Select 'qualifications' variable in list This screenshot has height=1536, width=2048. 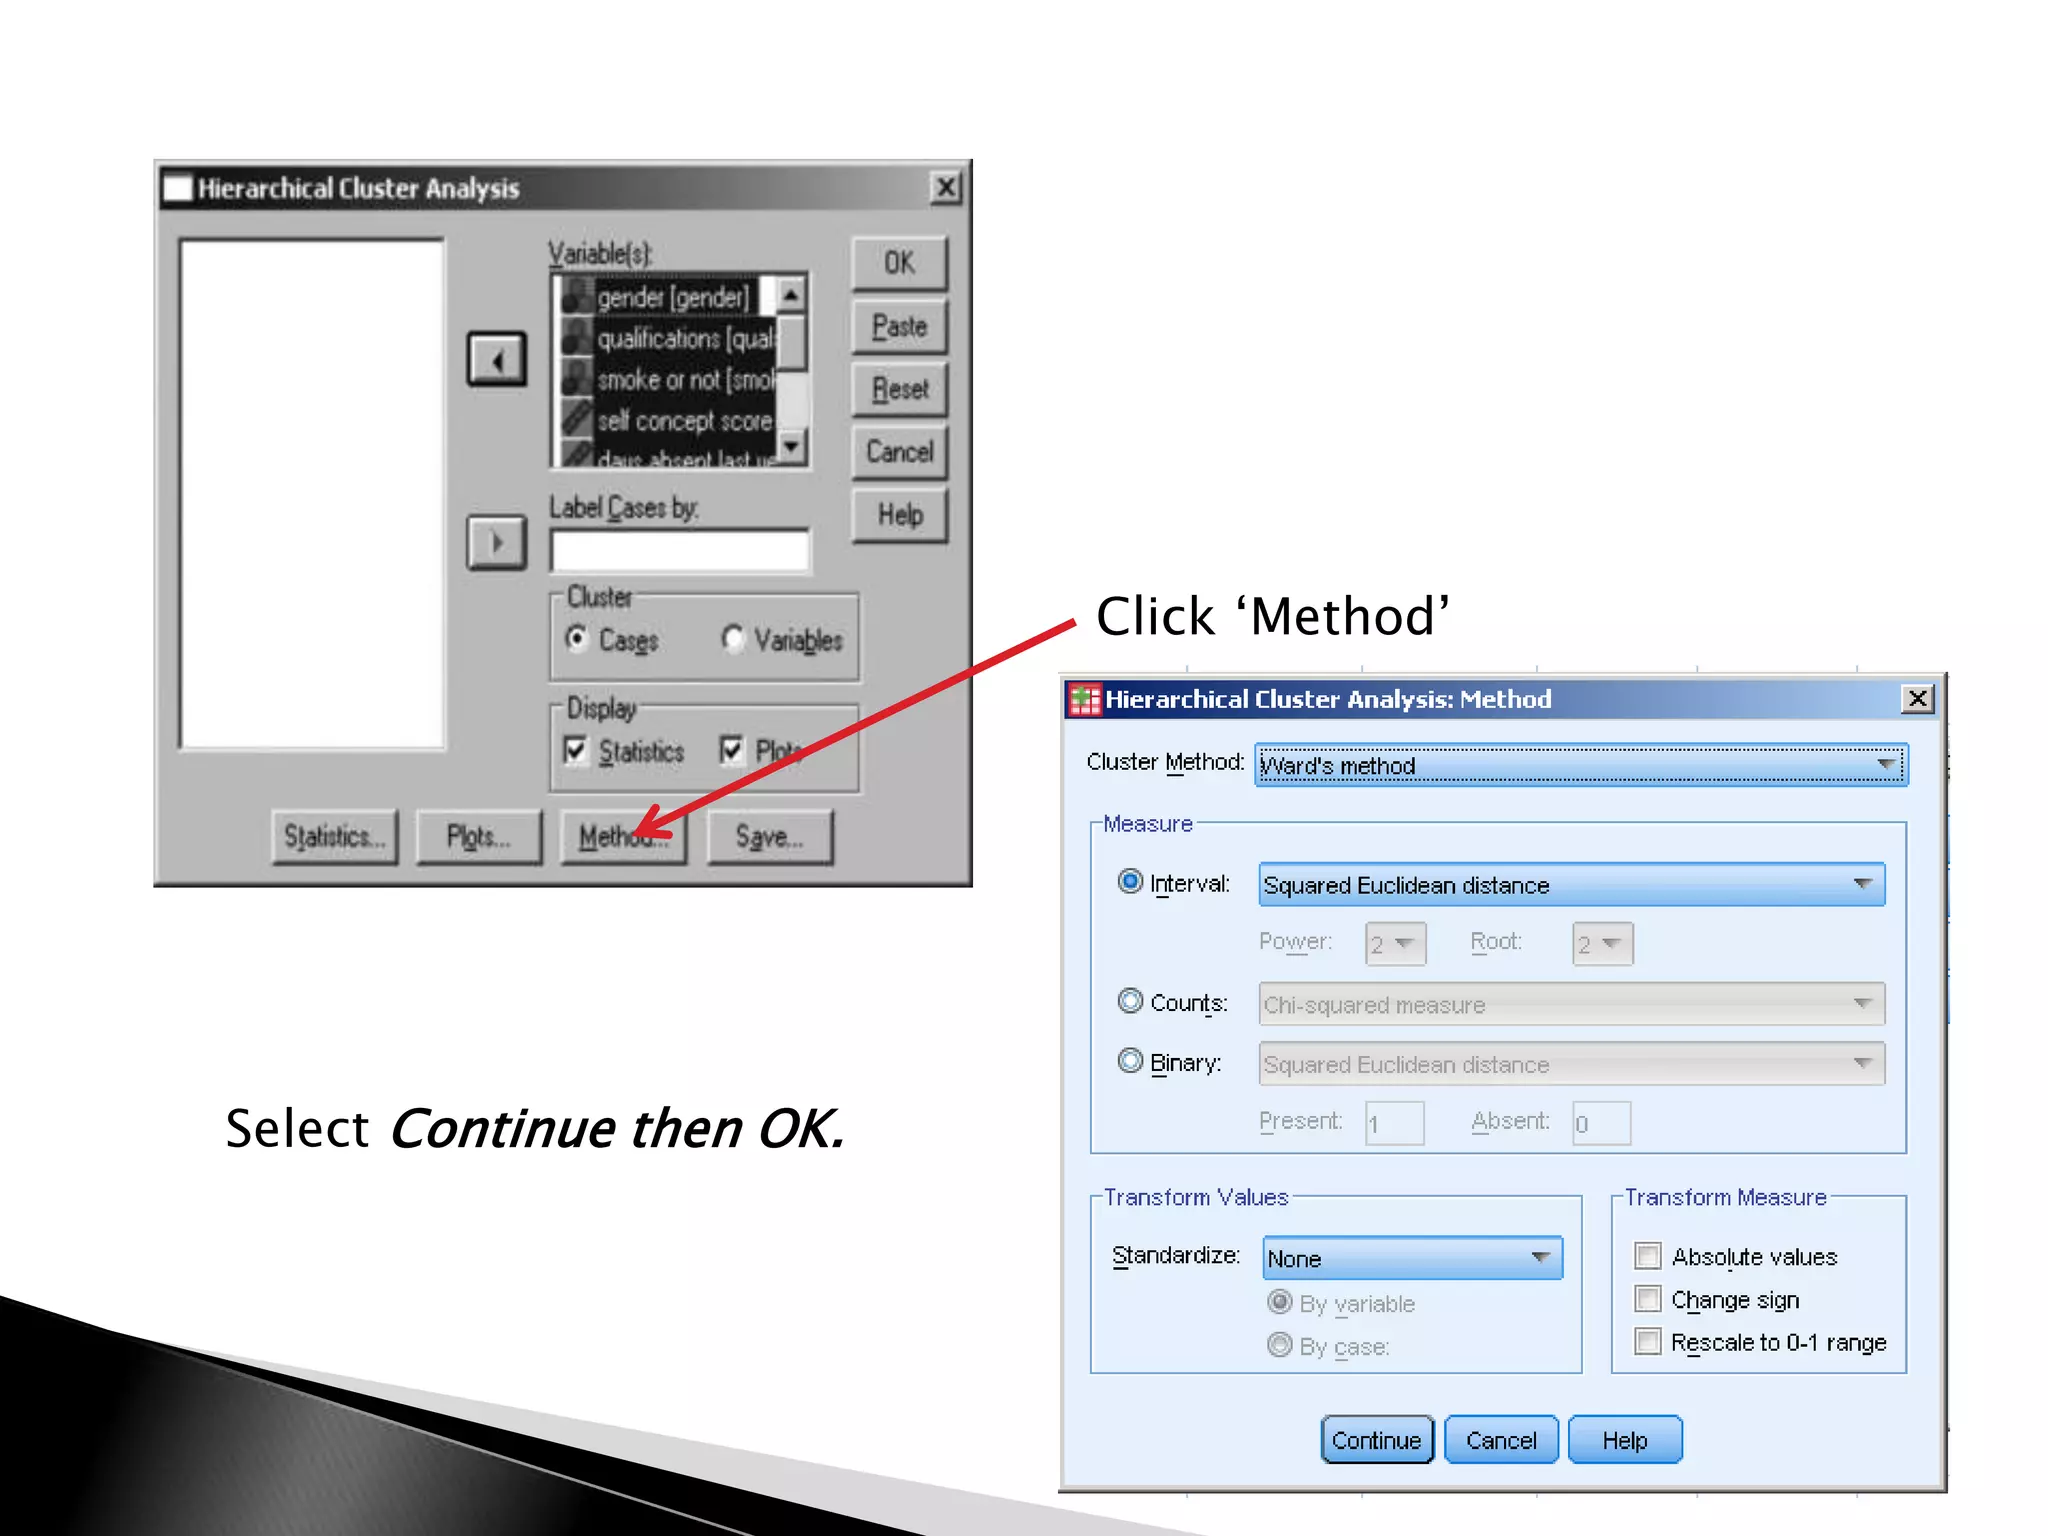[x=686, y=339]
